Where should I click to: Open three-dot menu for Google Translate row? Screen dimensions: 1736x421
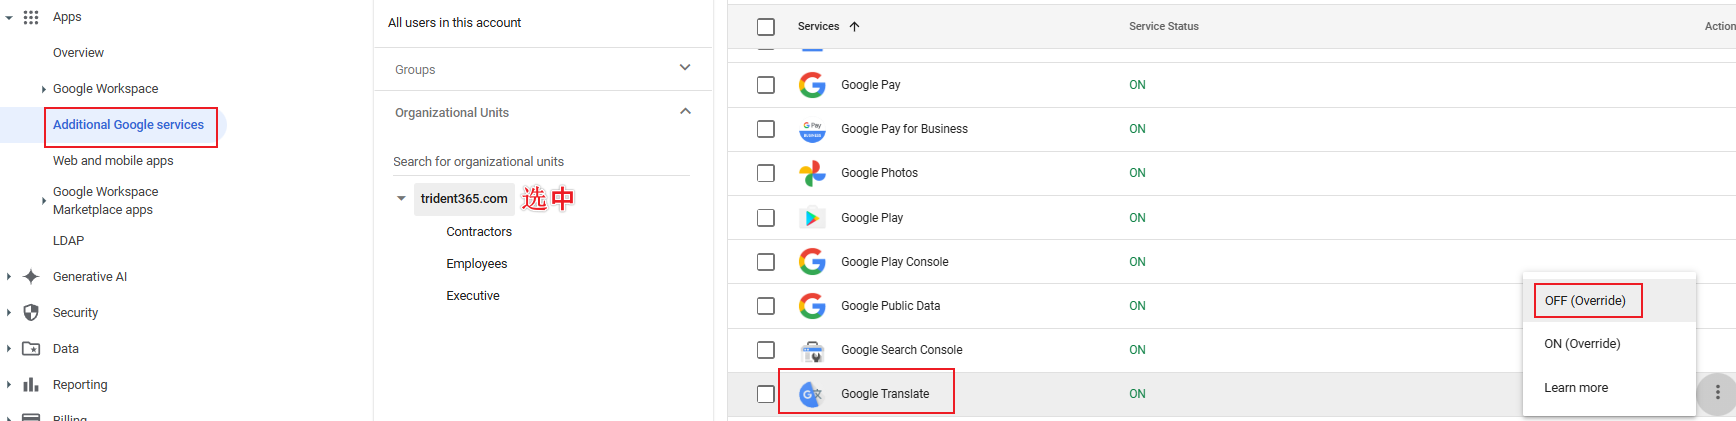(1717, 393)
